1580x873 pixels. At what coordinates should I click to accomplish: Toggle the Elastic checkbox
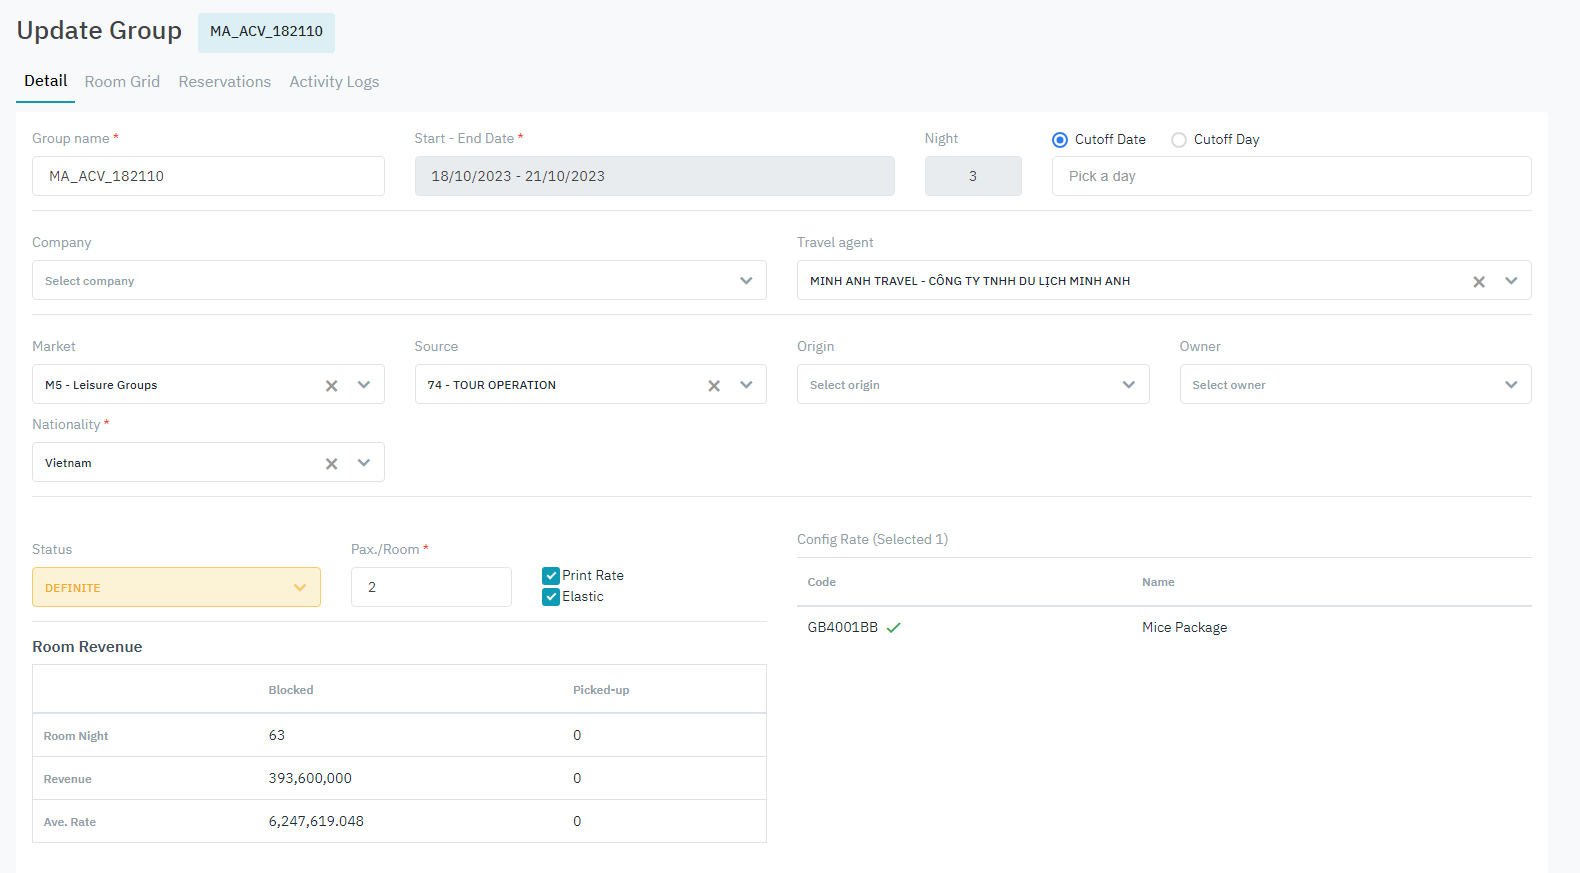tap(551, 597)
